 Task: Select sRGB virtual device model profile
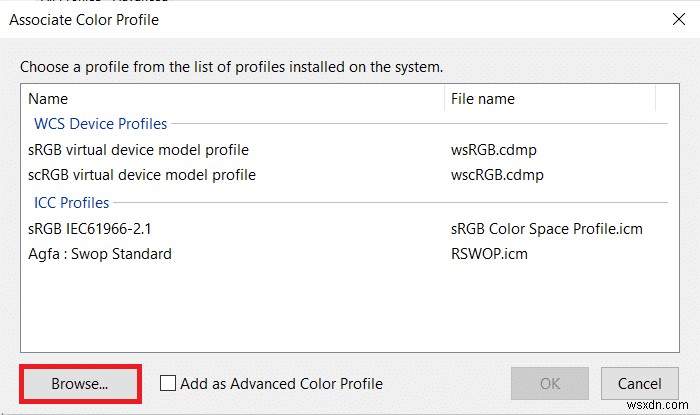[x=138, y=150]
